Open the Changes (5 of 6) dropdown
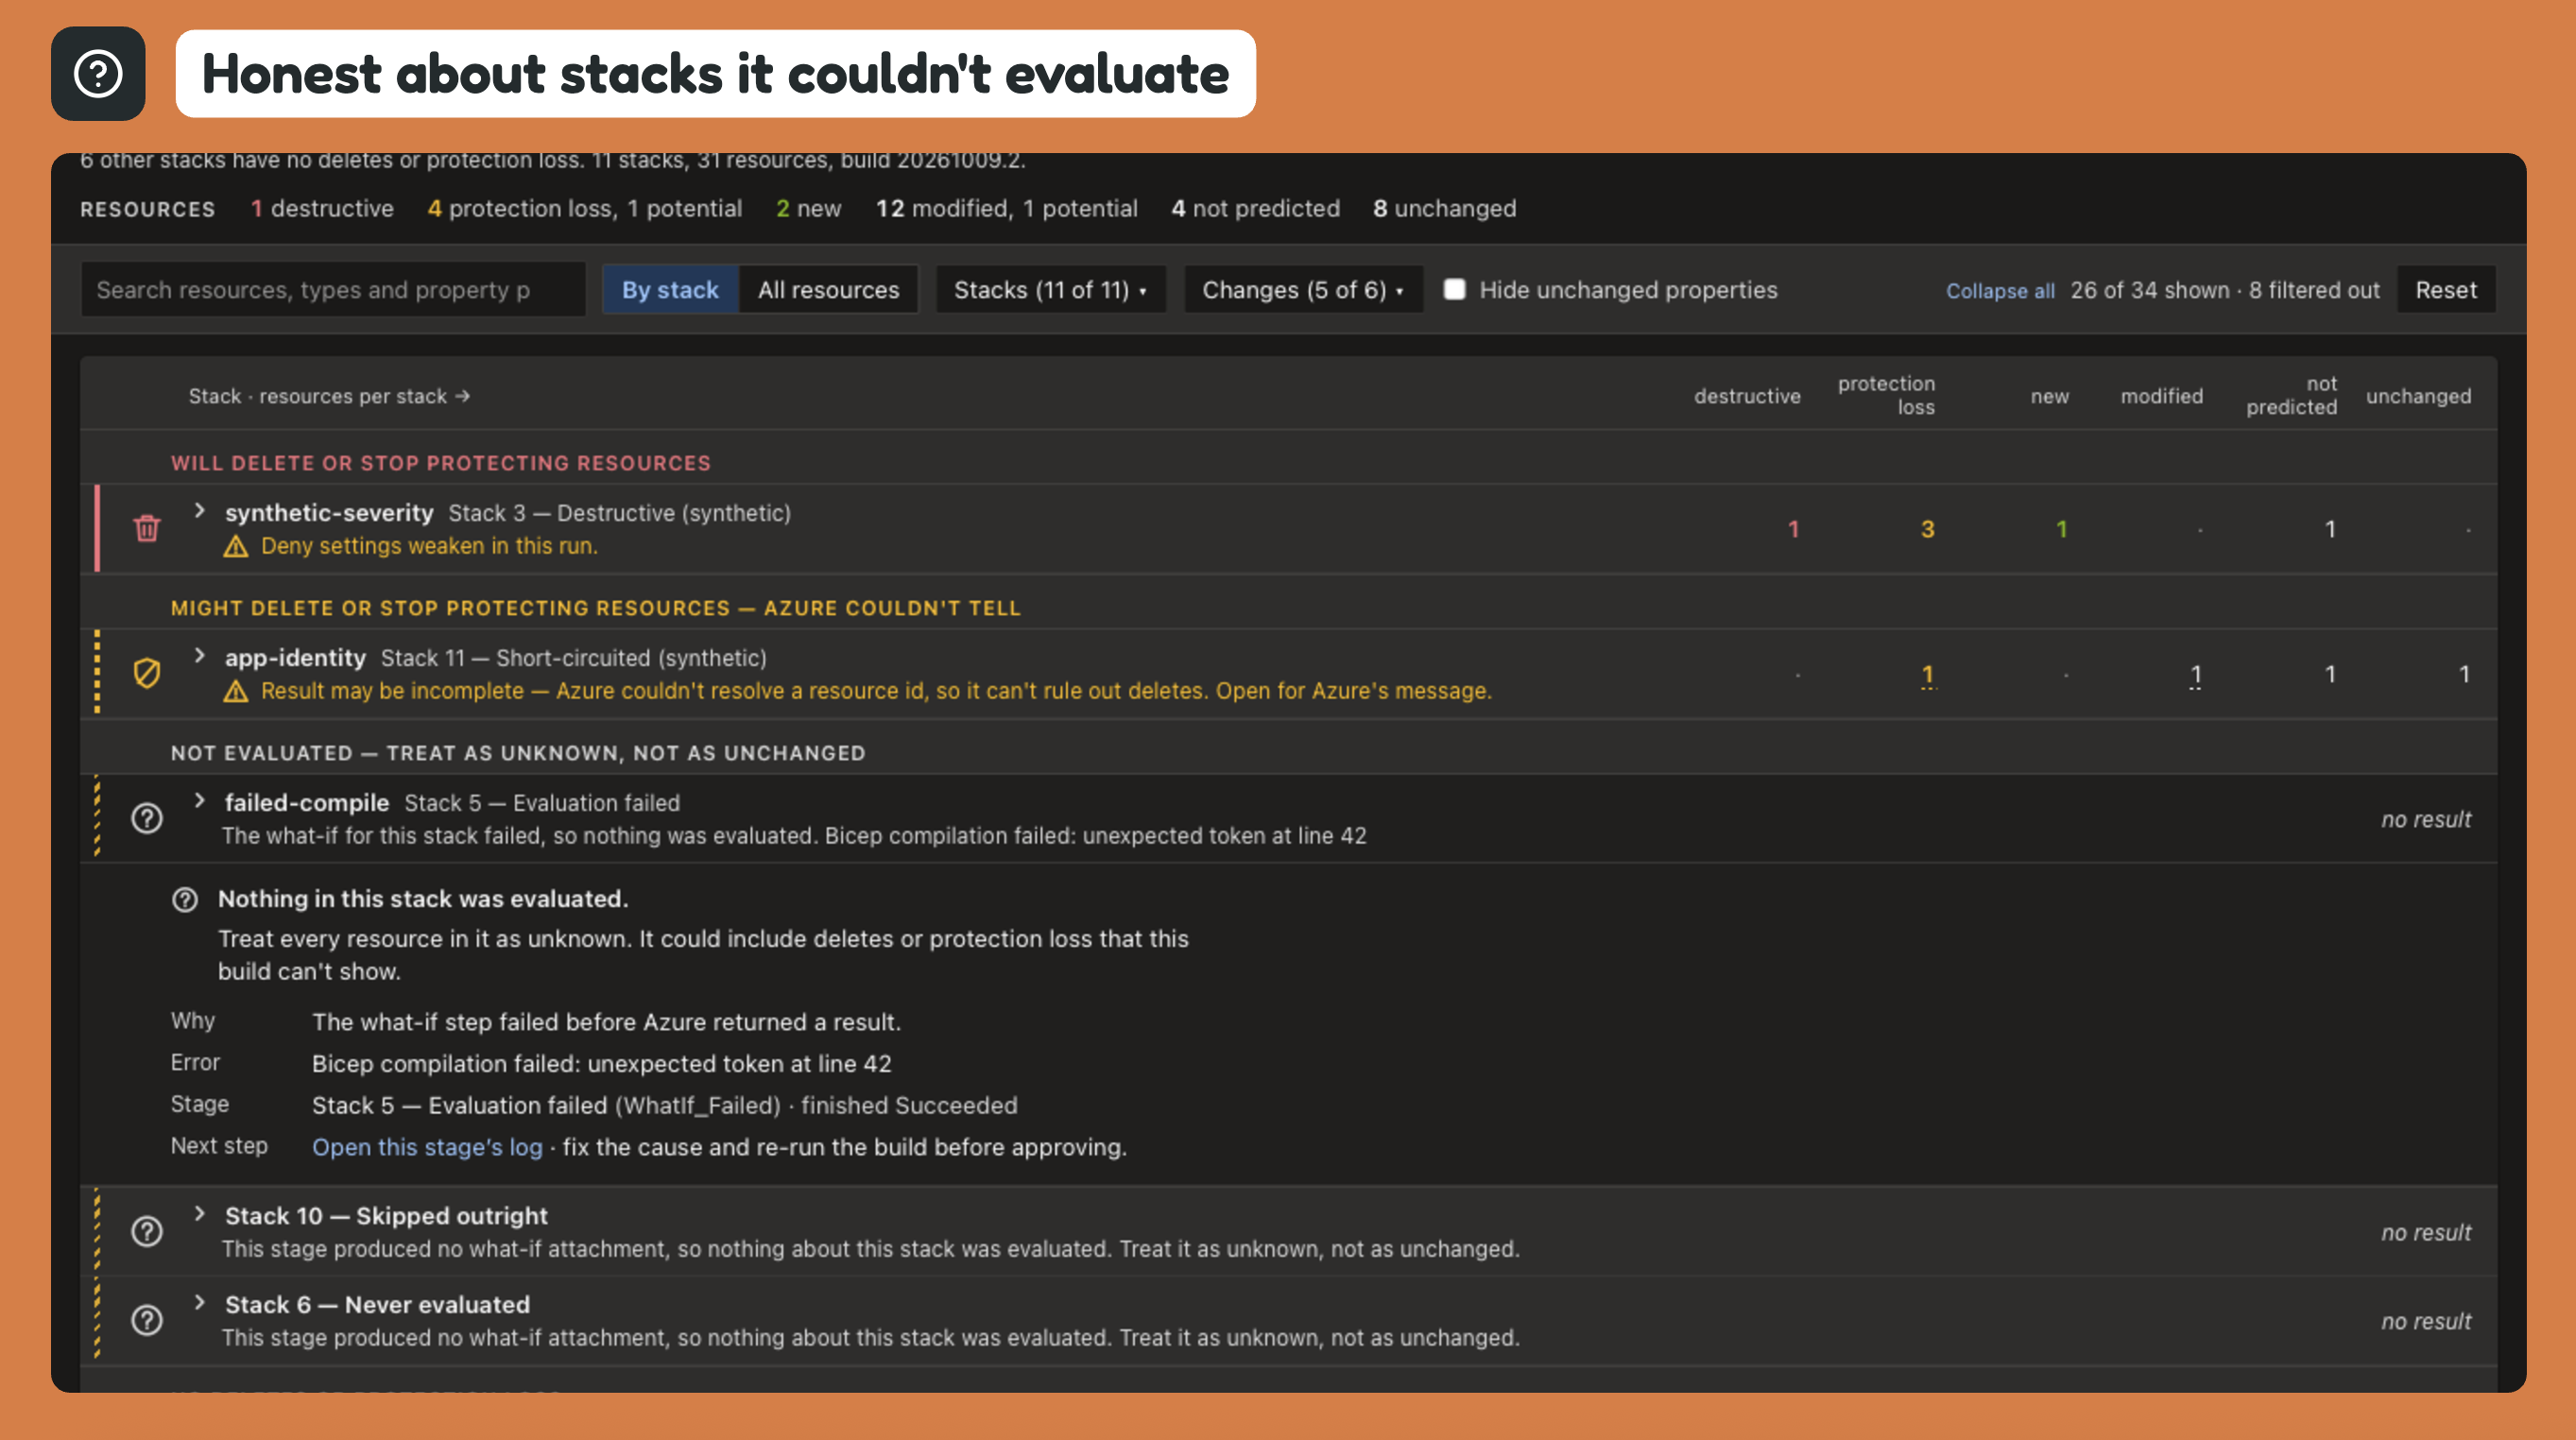 pos(1303,290)
